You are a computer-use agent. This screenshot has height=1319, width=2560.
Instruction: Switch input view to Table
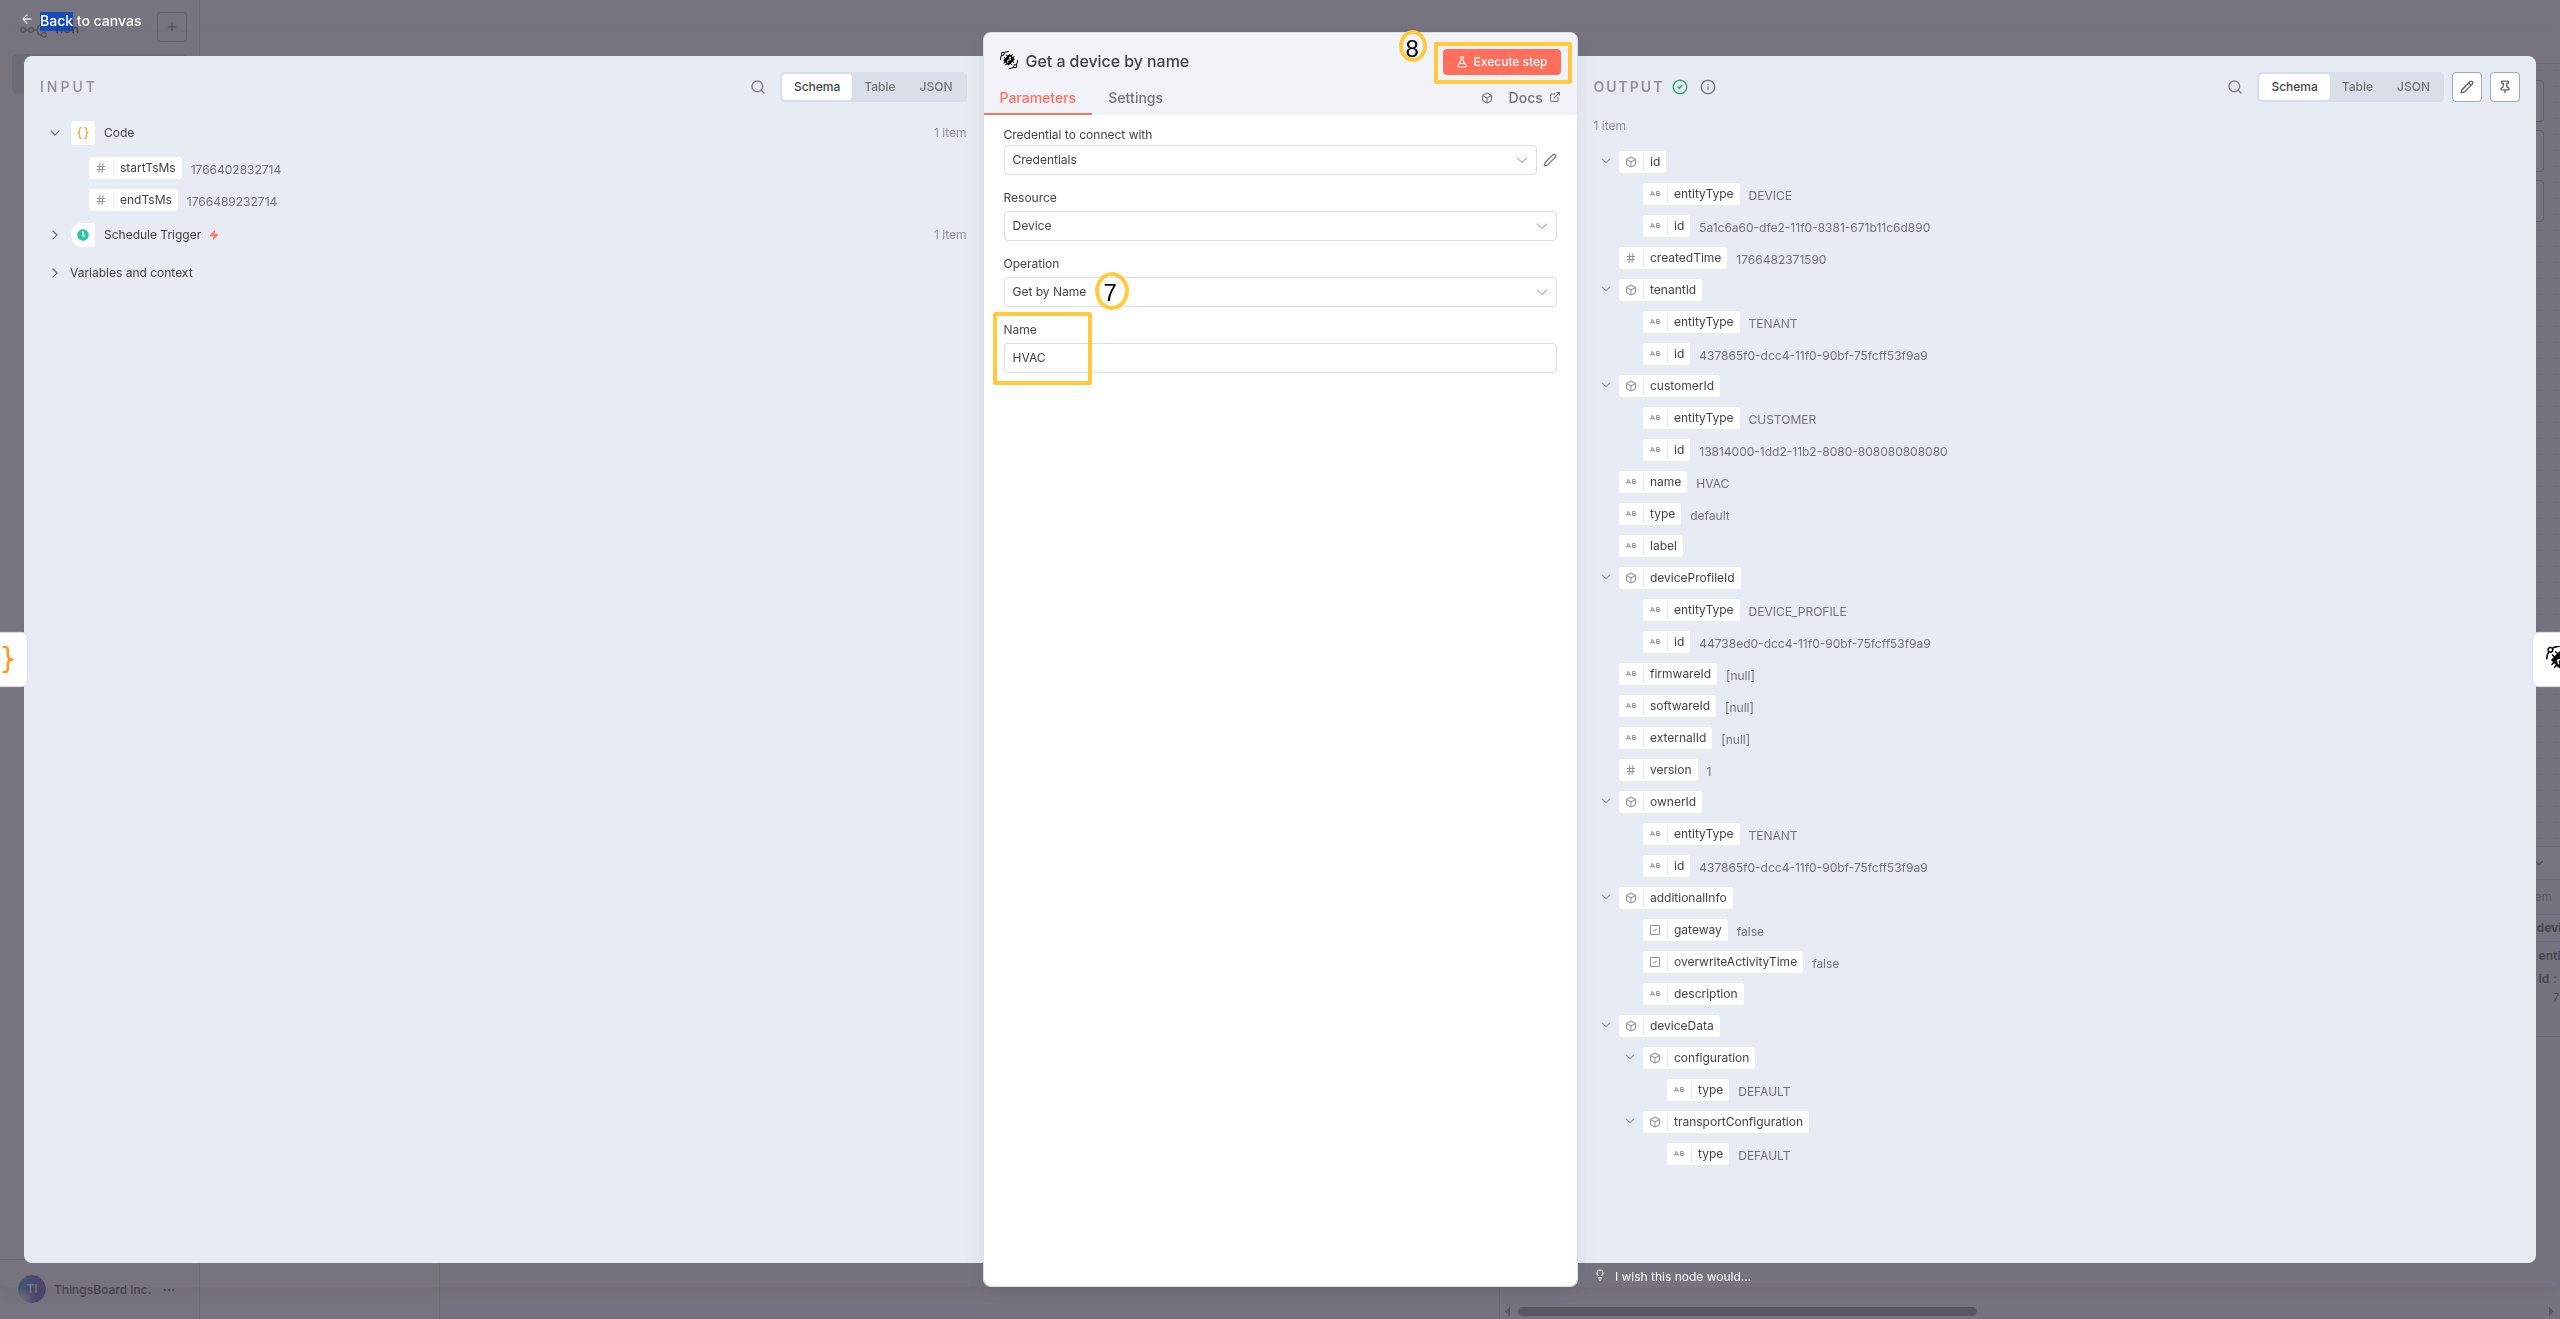tap(879, 87)
